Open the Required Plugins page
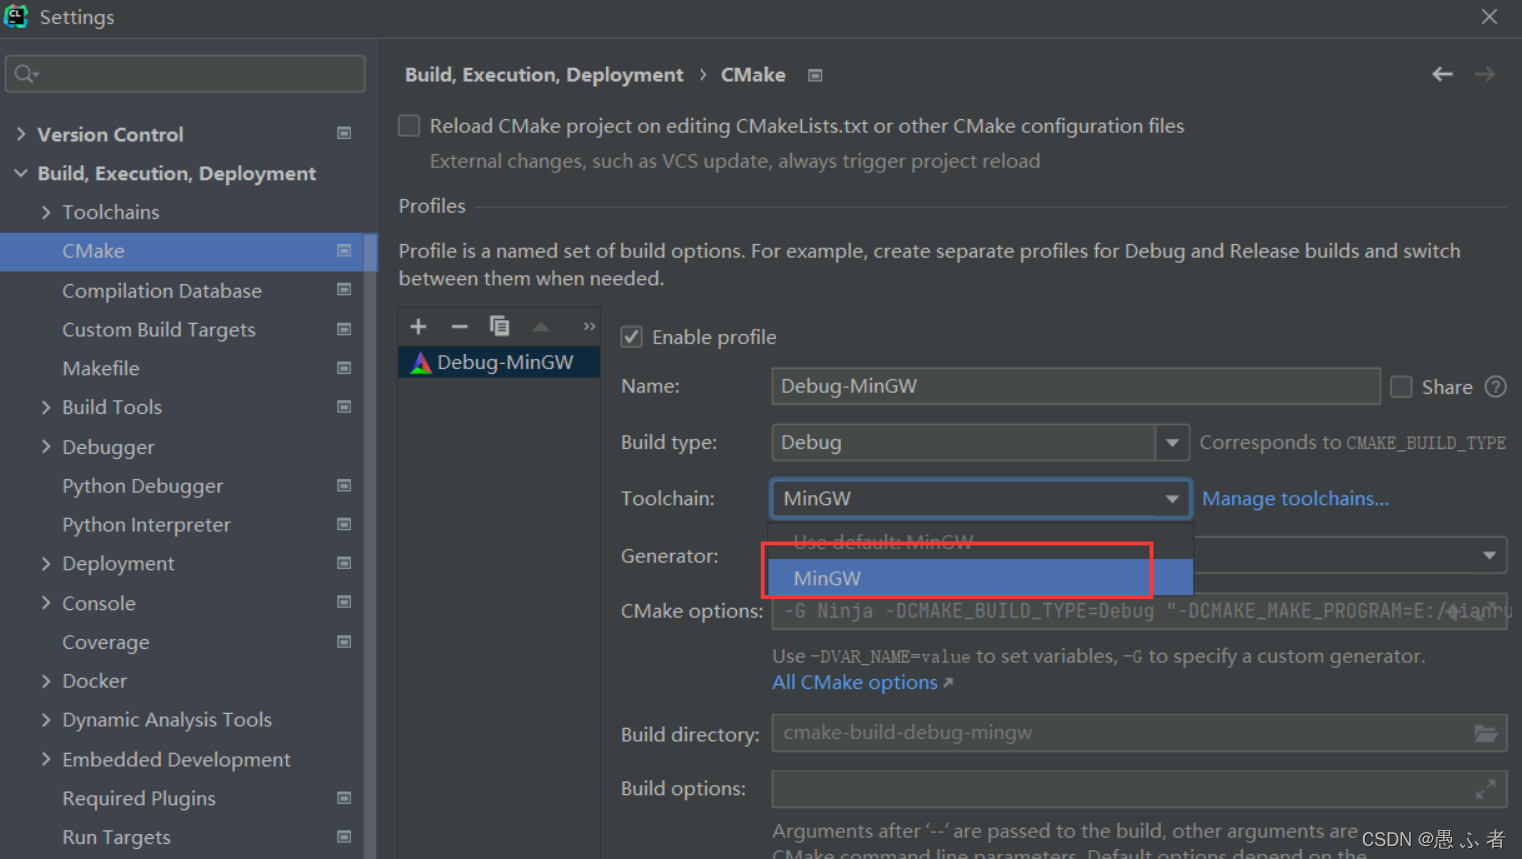1522x859 pixels. (x=139, y=798)
